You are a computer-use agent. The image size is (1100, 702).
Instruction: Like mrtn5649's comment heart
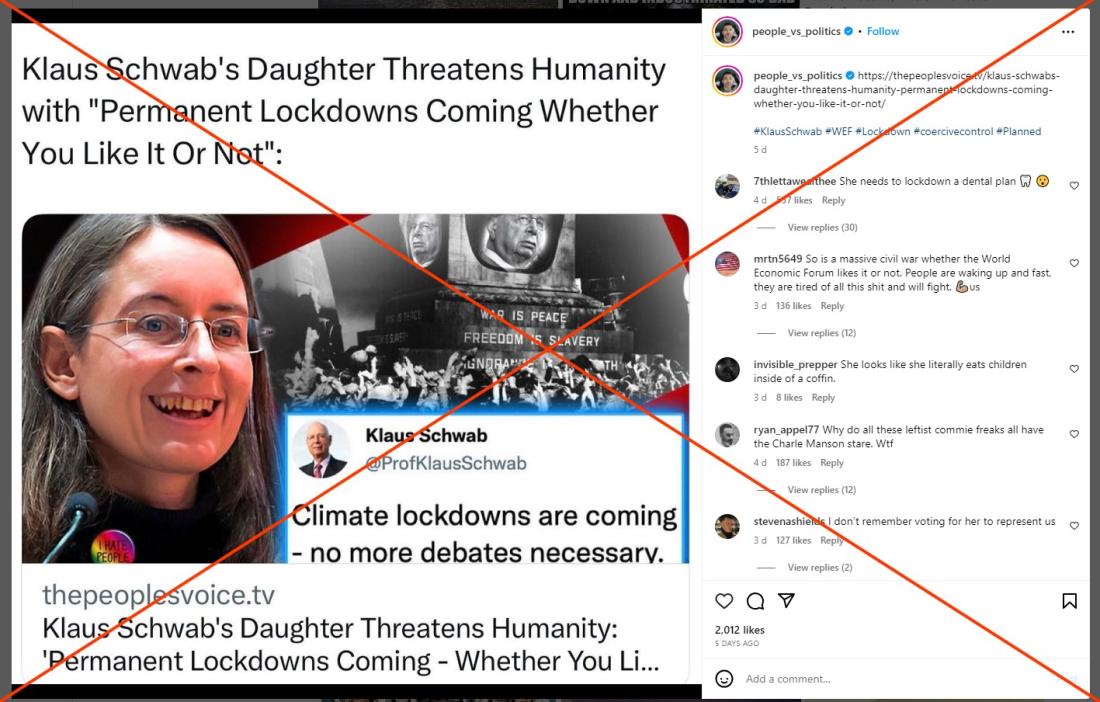[1074, 263]
